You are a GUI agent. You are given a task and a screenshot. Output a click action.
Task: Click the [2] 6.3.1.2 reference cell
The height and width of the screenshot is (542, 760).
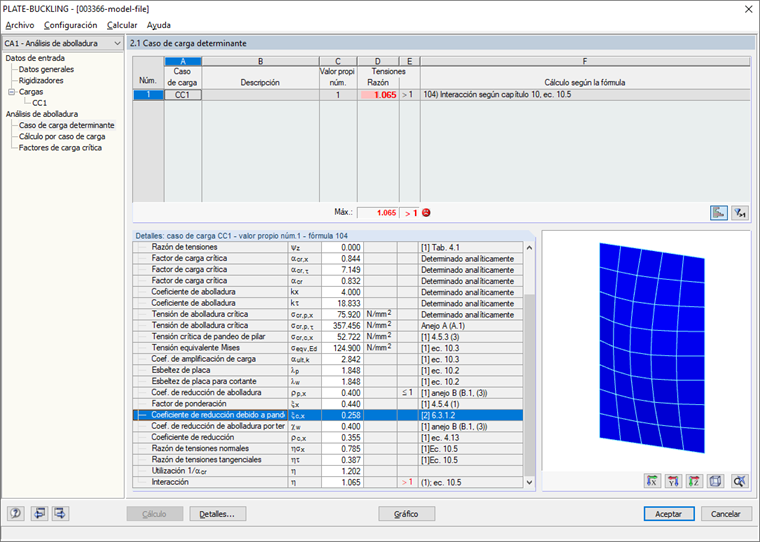tap(470, 415)
